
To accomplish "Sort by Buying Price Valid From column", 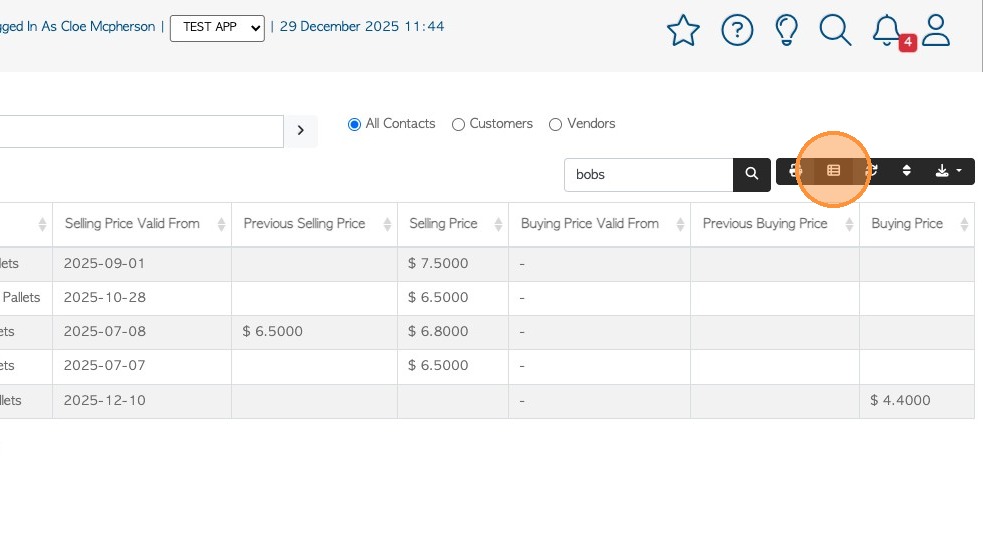I will pos(590,224).
